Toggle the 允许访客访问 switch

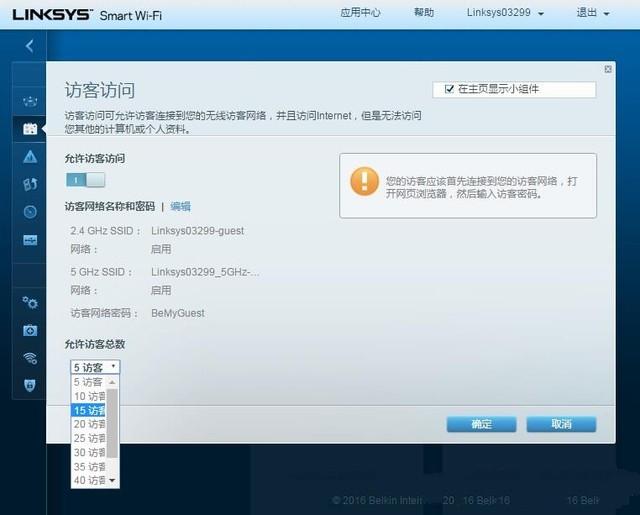pyautogui.click(x=85, y=180)
